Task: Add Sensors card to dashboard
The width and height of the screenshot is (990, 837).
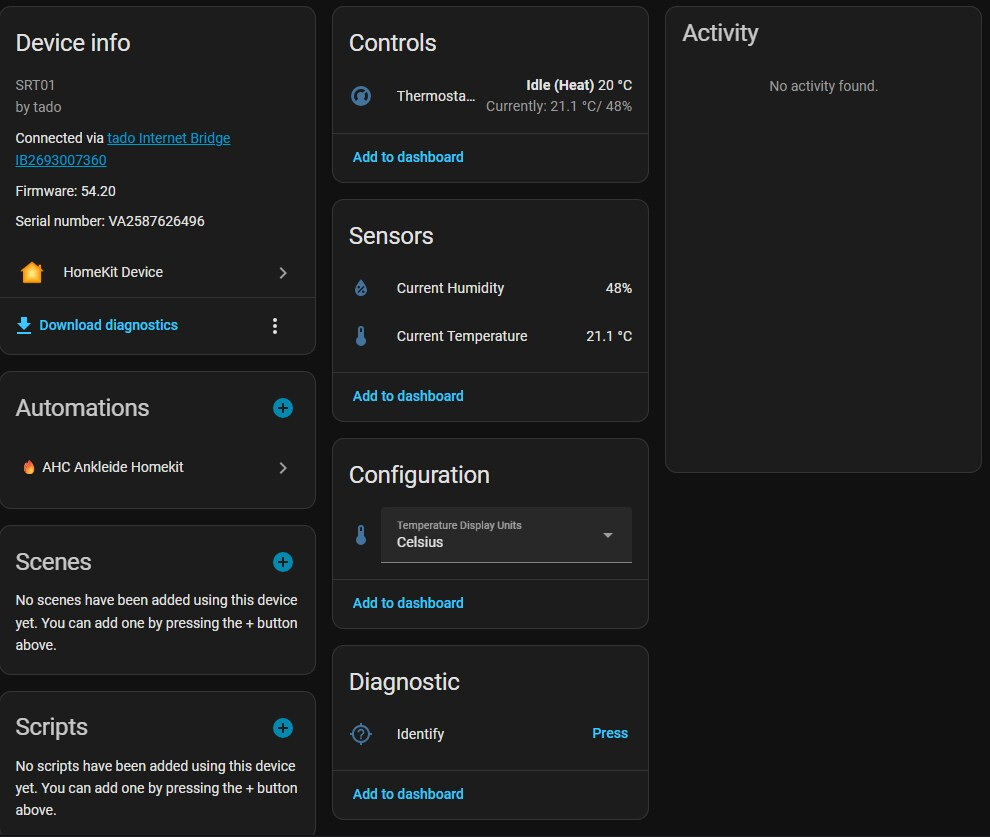Action: tap(408, 396)
